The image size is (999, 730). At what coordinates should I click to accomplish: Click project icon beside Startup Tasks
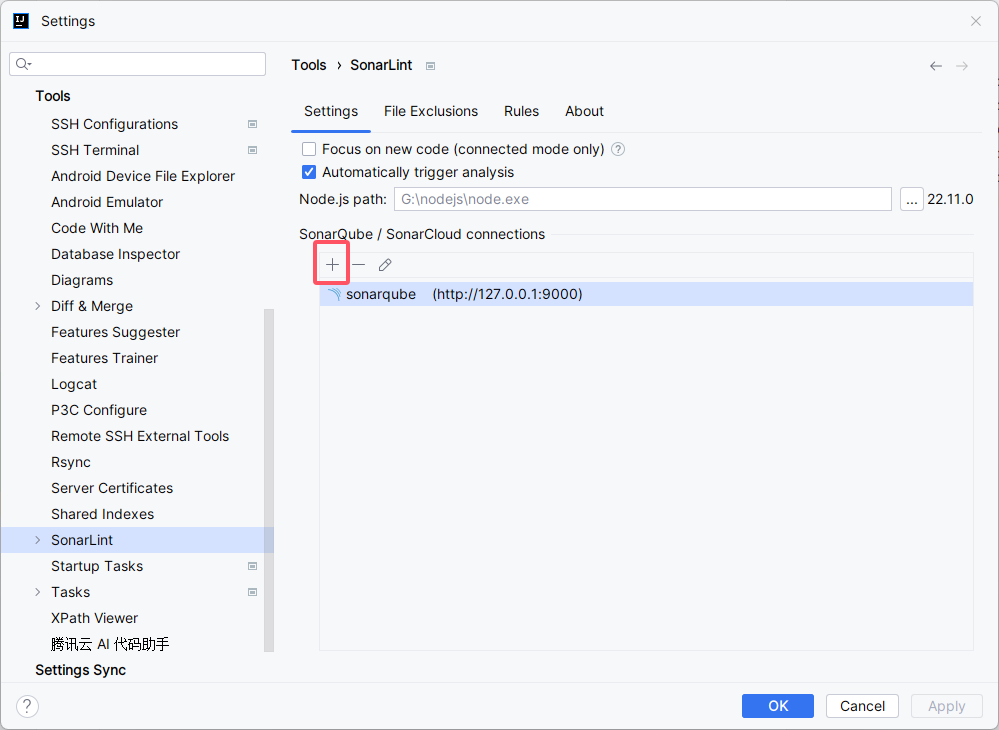[252, 566]
